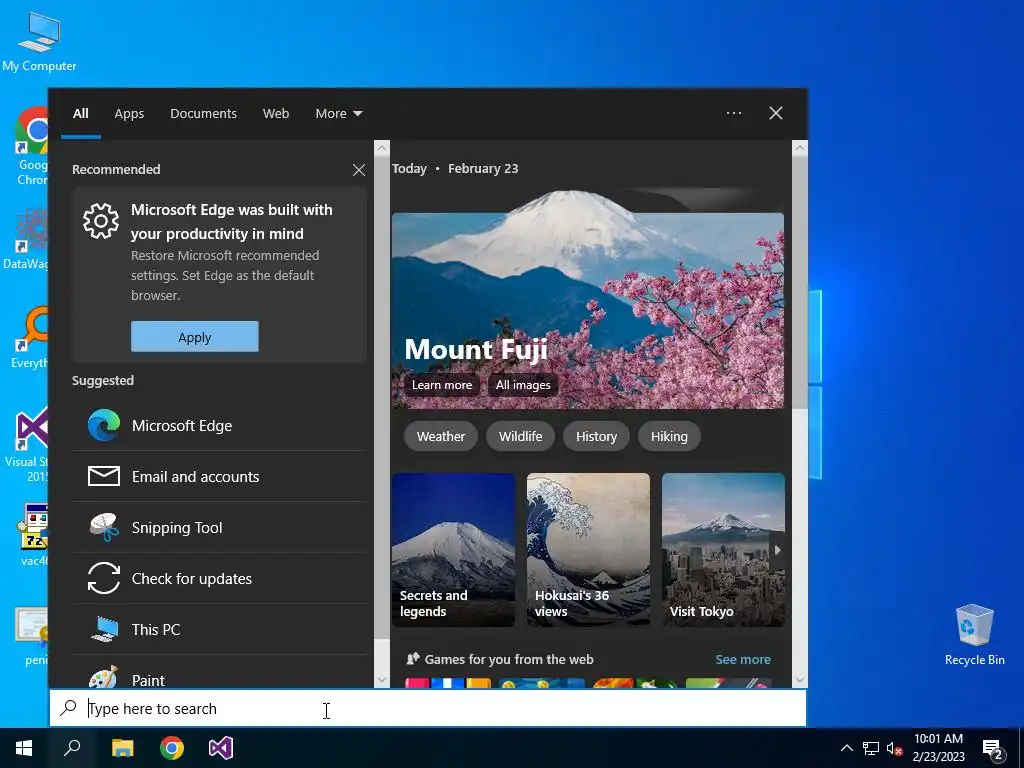
Task: Click Games for you from the web heading
Action: [509, 660]
